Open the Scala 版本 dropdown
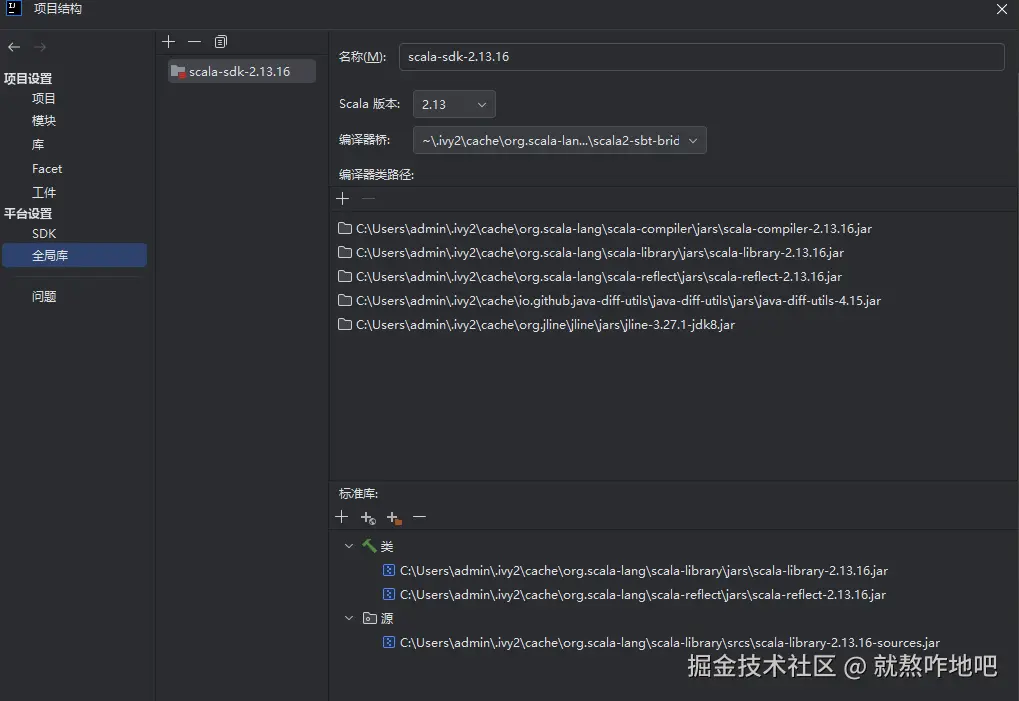 pos(480,104)
